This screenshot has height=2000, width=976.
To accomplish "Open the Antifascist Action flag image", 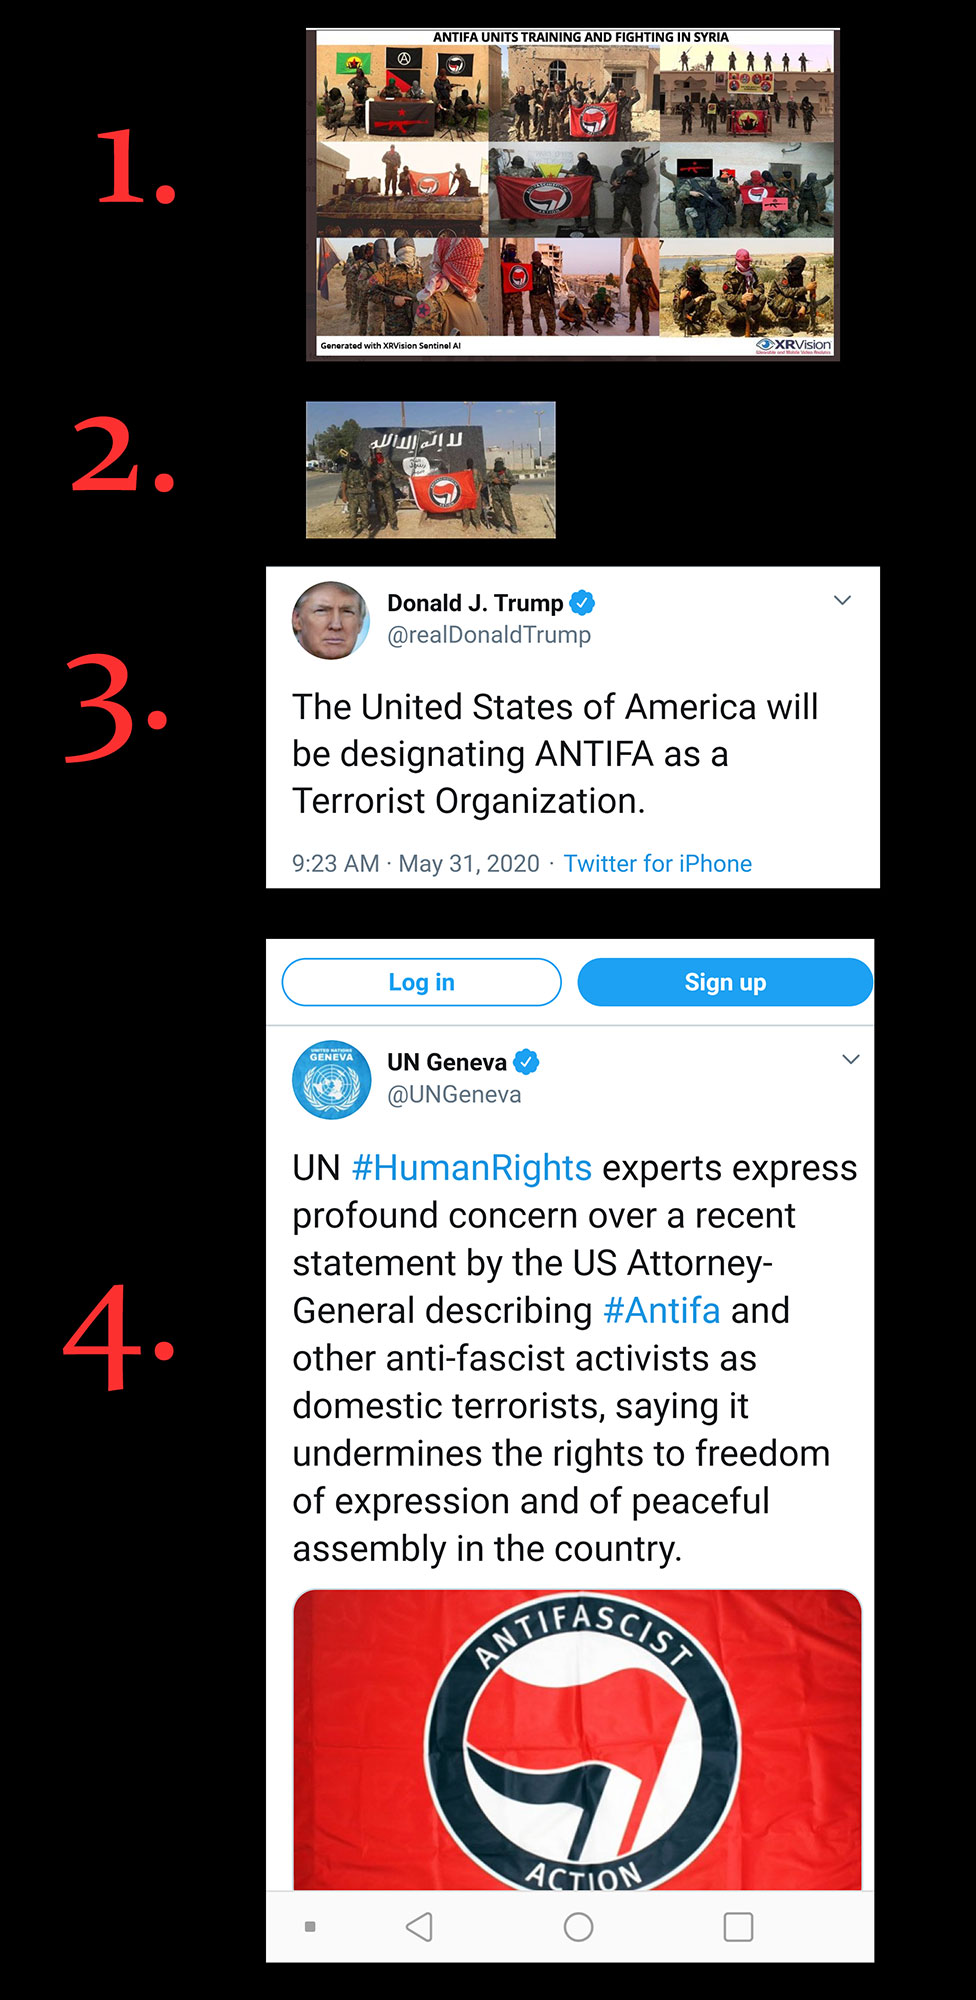I will coord(577,1740).
